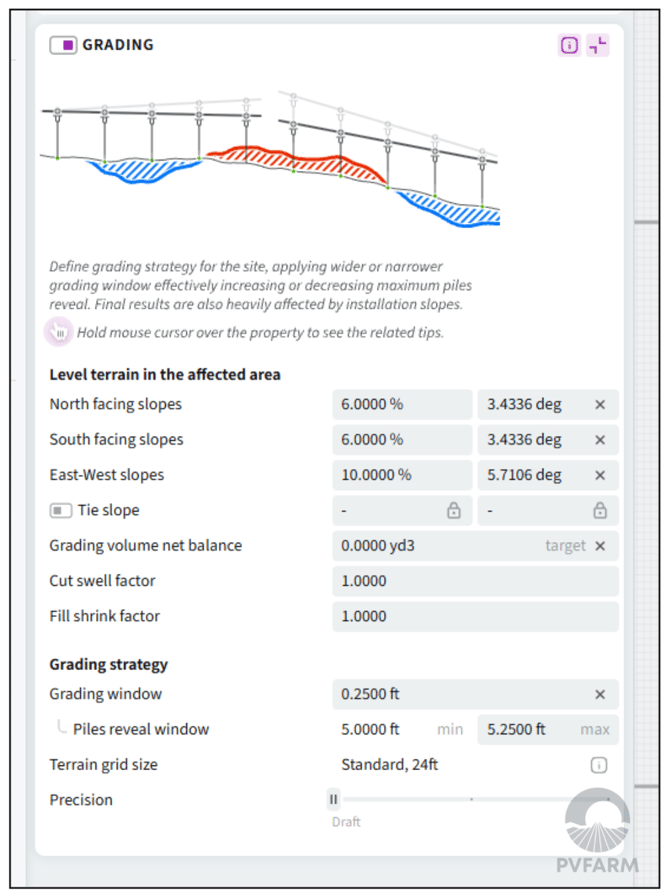
Task: Click the info icon in the GRADING header
Action: tap(569, 45)
